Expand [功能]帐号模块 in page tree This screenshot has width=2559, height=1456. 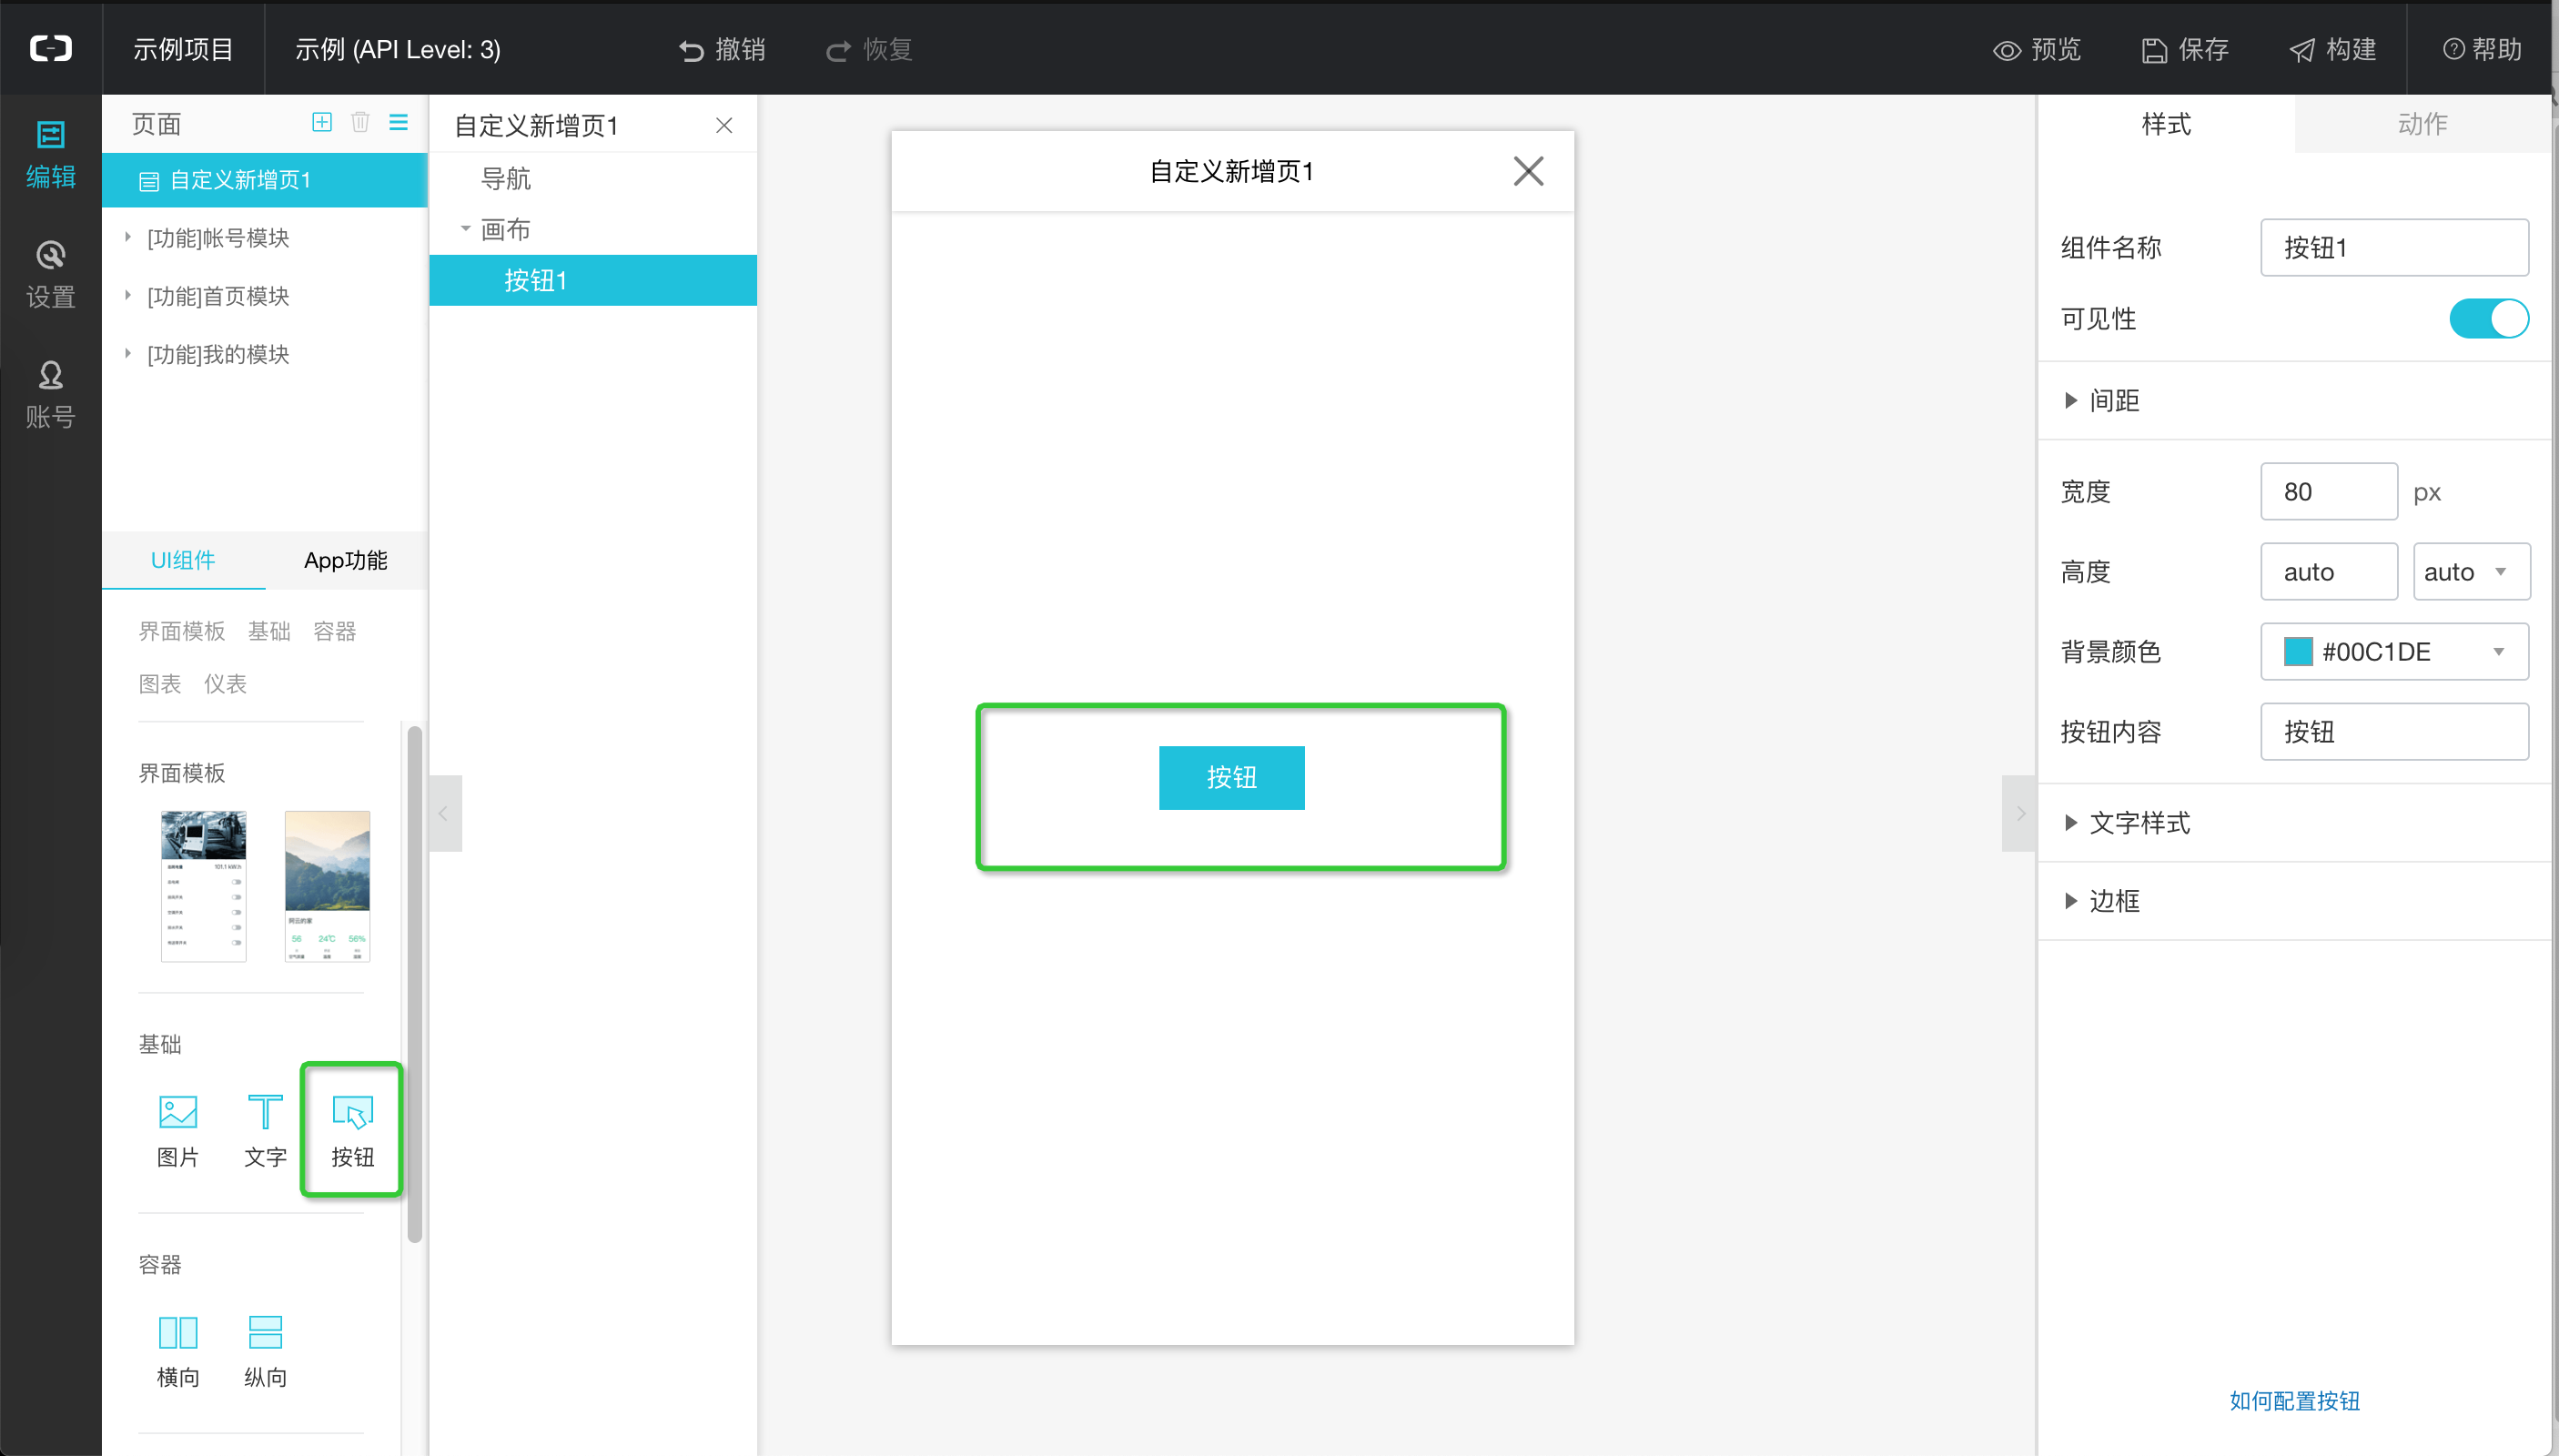128,237
